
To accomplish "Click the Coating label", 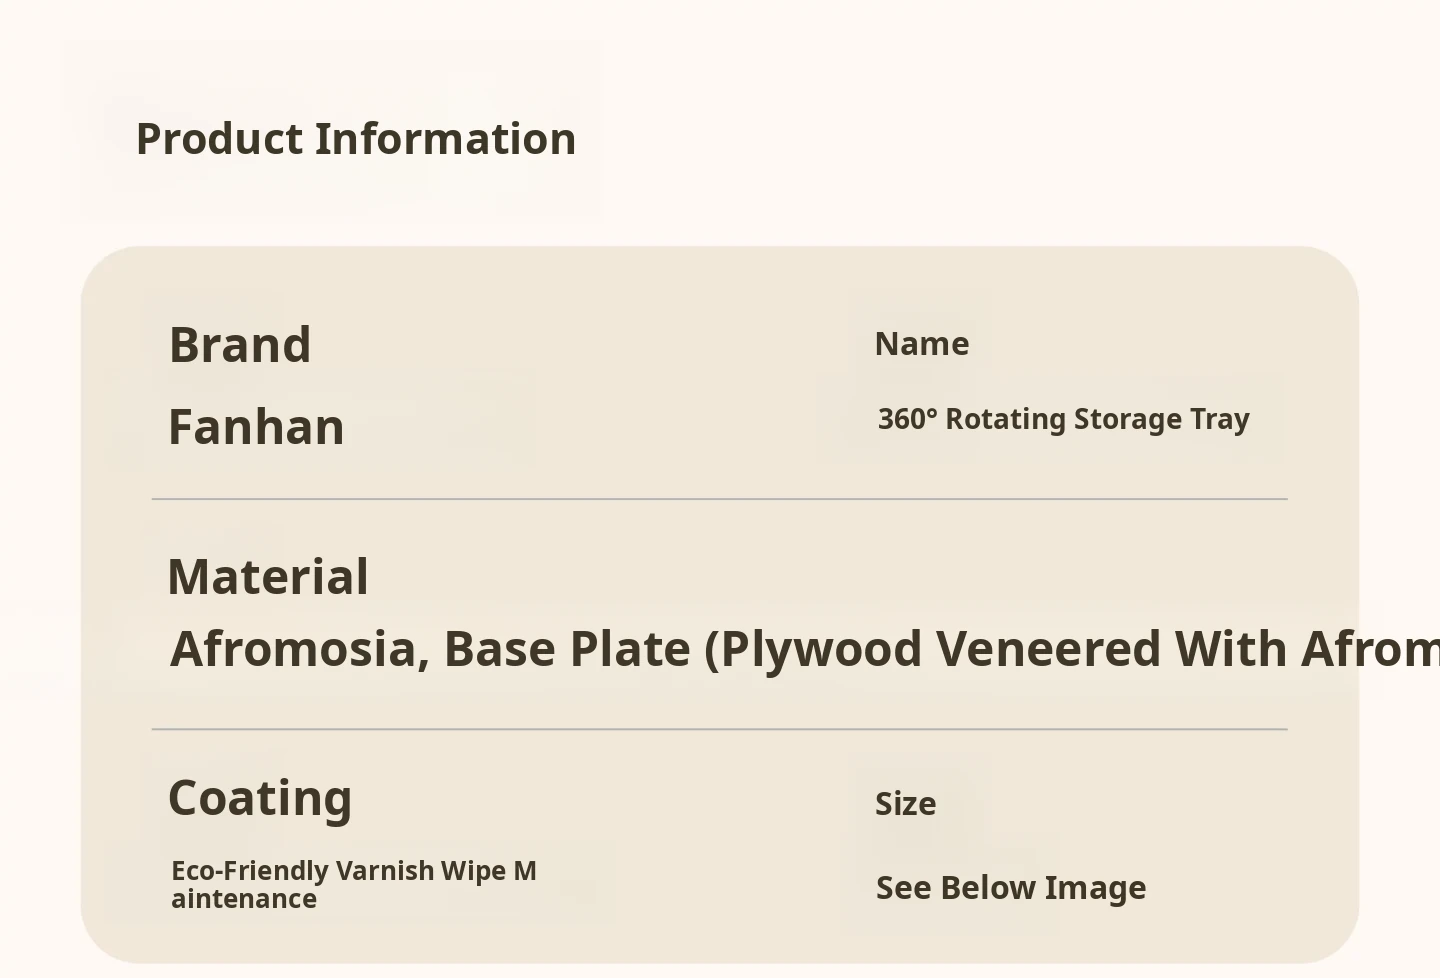I will [260, 798].
